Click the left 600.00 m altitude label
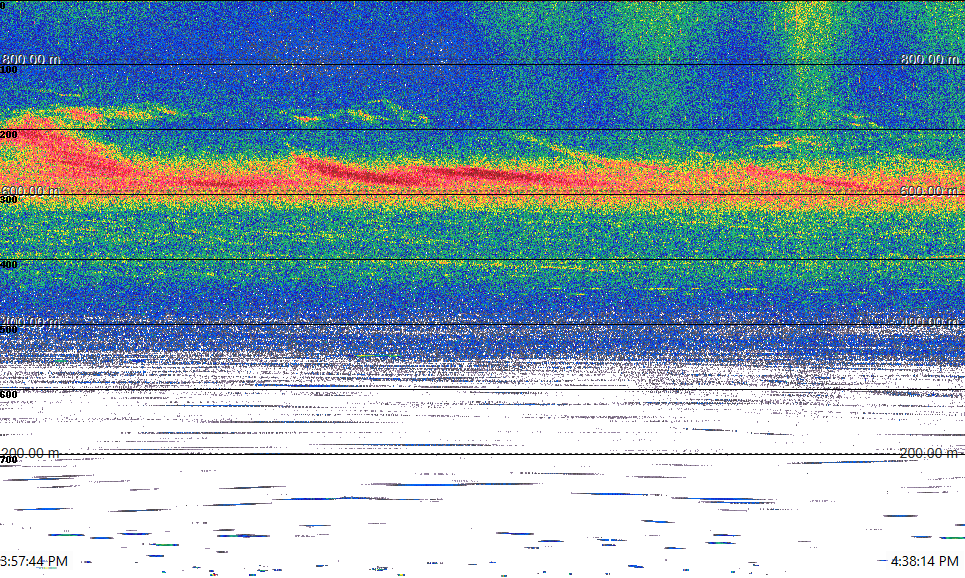 coord(31,191)
